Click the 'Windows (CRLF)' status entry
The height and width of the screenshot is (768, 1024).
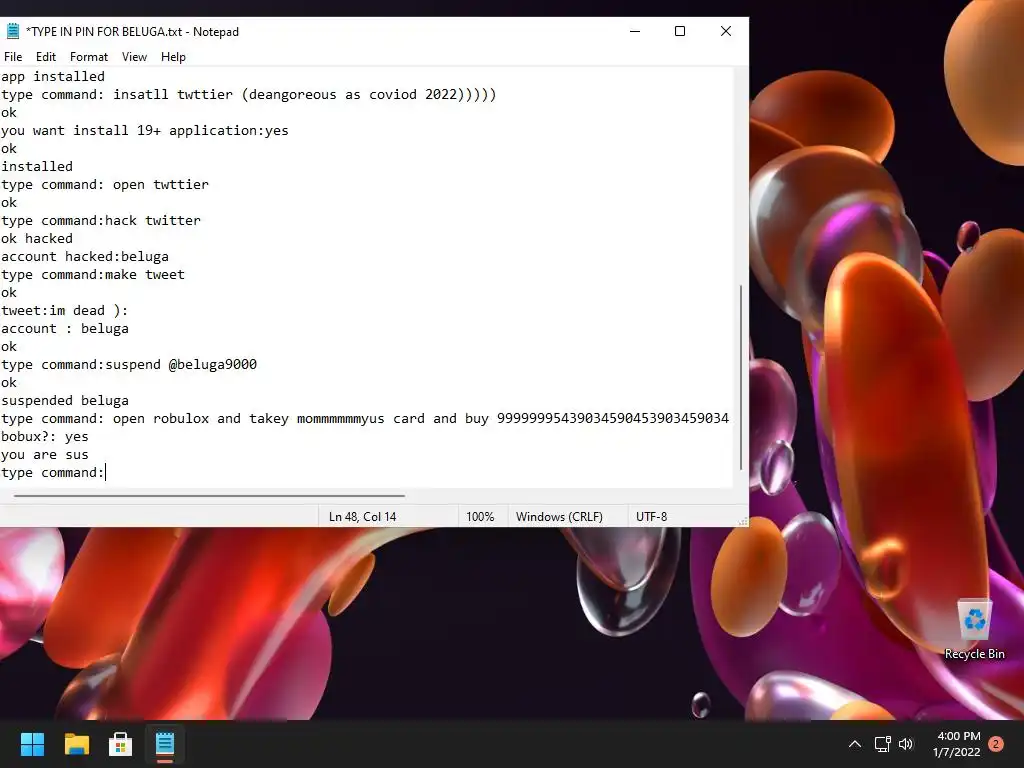tap(559, 517)
